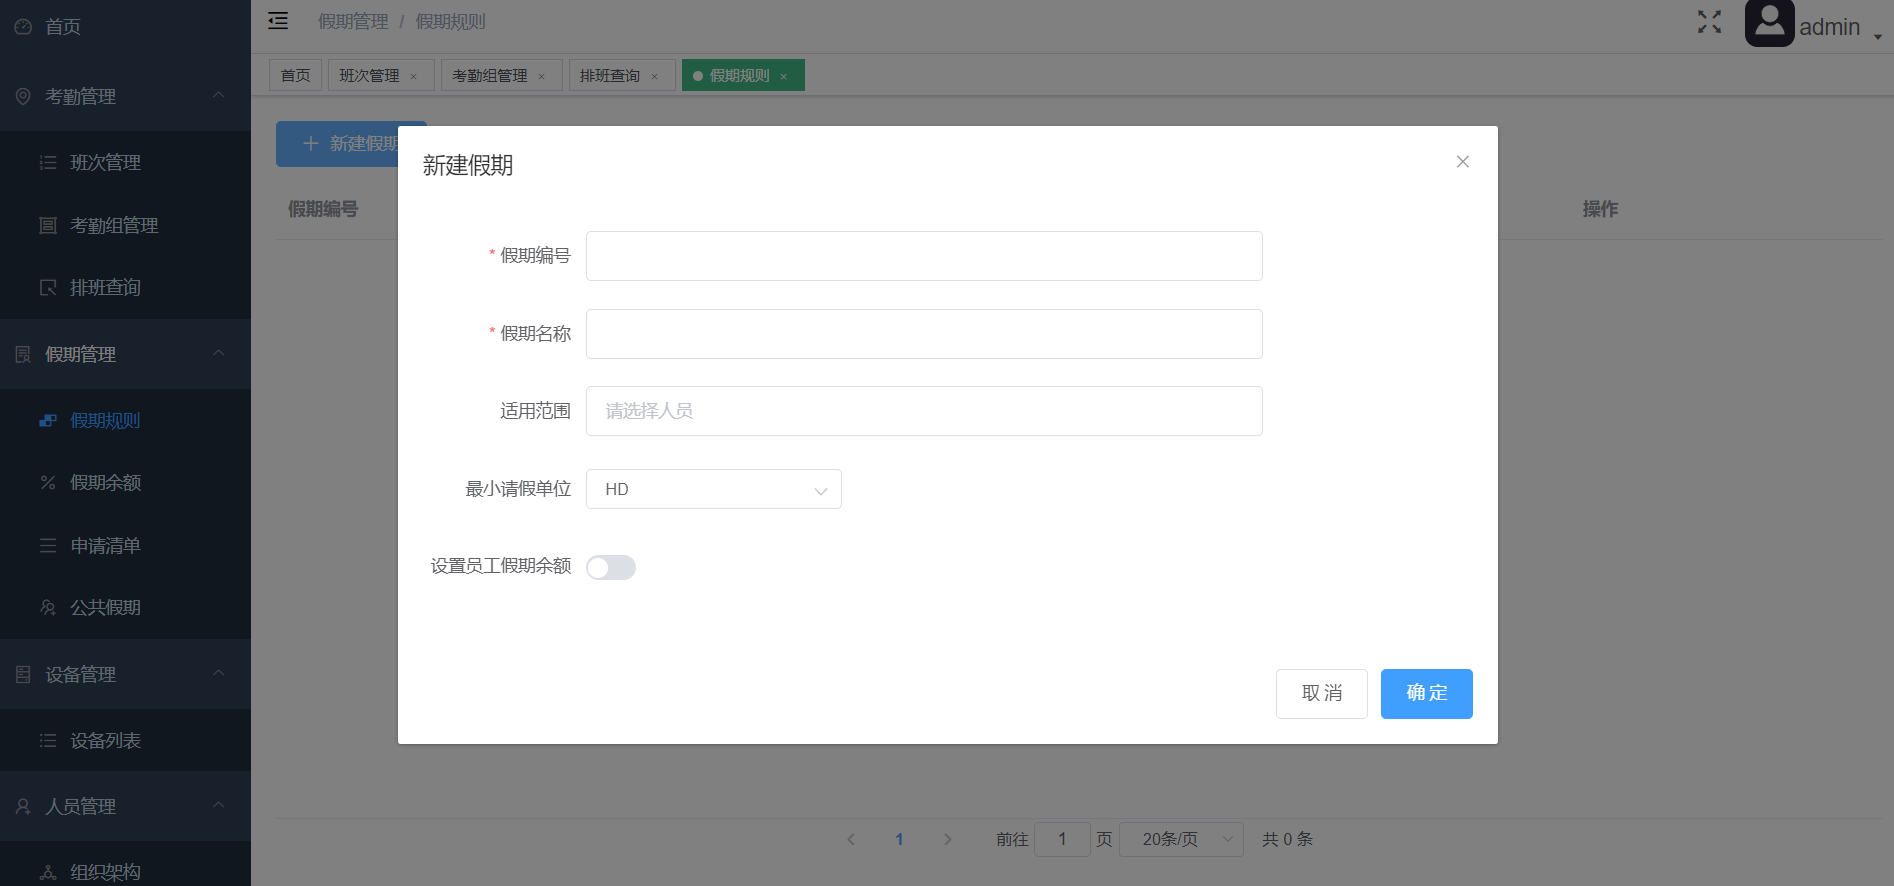This screenshot has height=886, width=1894.
Task: Click the 确定 confirm button
Action: pos(1427,694)
